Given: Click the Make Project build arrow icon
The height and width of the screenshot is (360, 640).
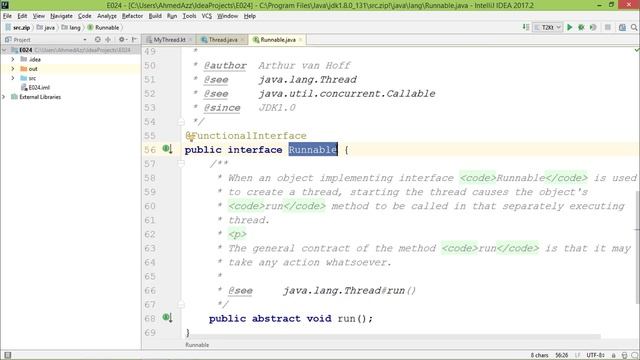Looking at the screenshot, I should tap(526, 27).
